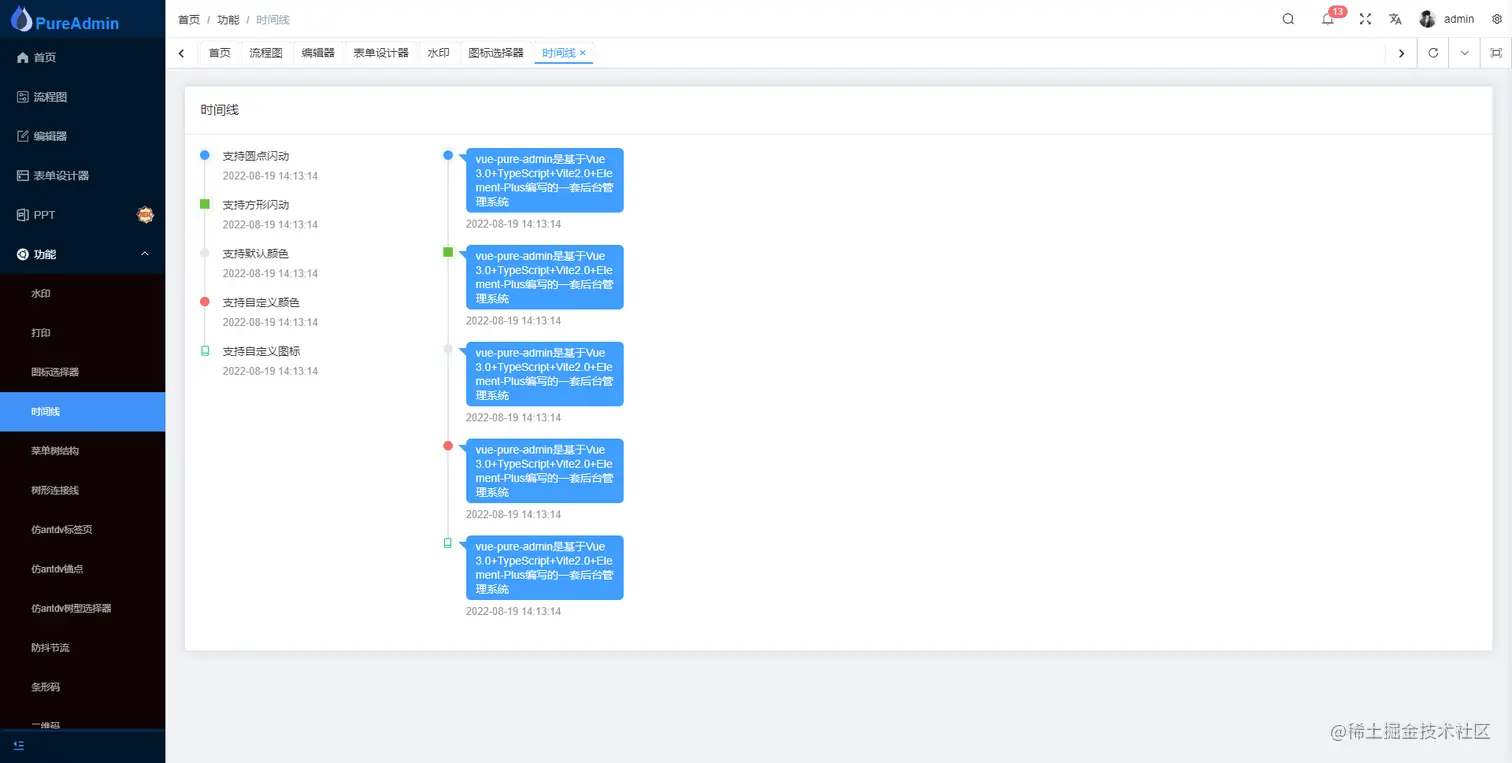Switch to the 表单设计器 tab
This screenshot has height=763, width=1512.
[x=381, y=53]
